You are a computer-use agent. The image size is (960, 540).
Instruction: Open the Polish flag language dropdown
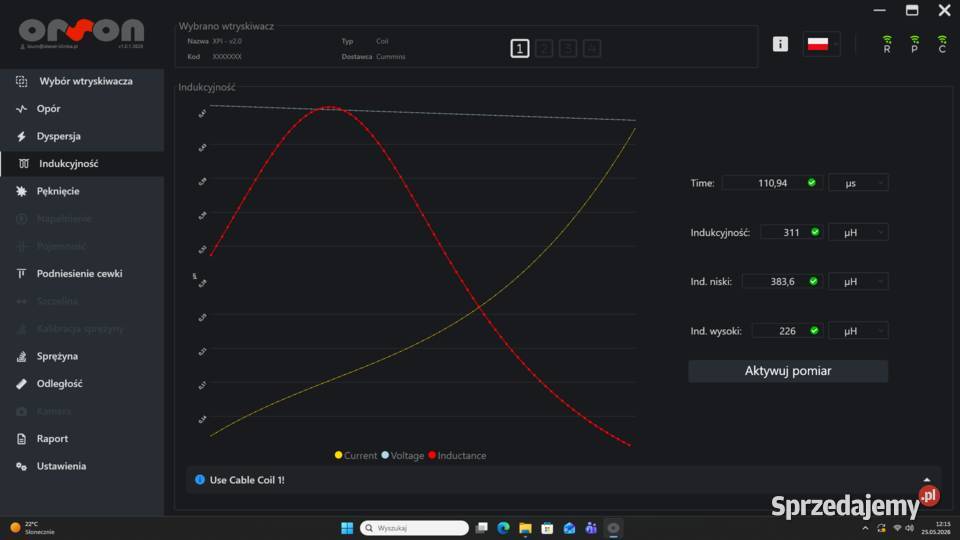tap(822, 44)
